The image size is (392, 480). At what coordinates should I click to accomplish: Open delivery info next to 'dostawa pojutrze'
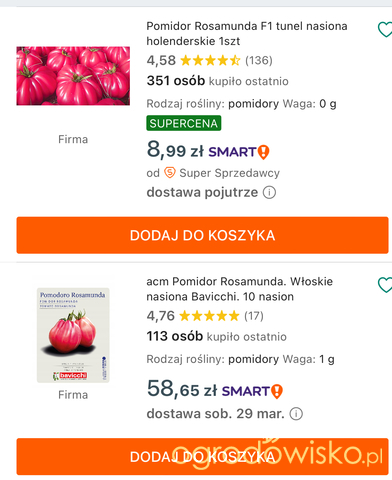tap(269, 192)
